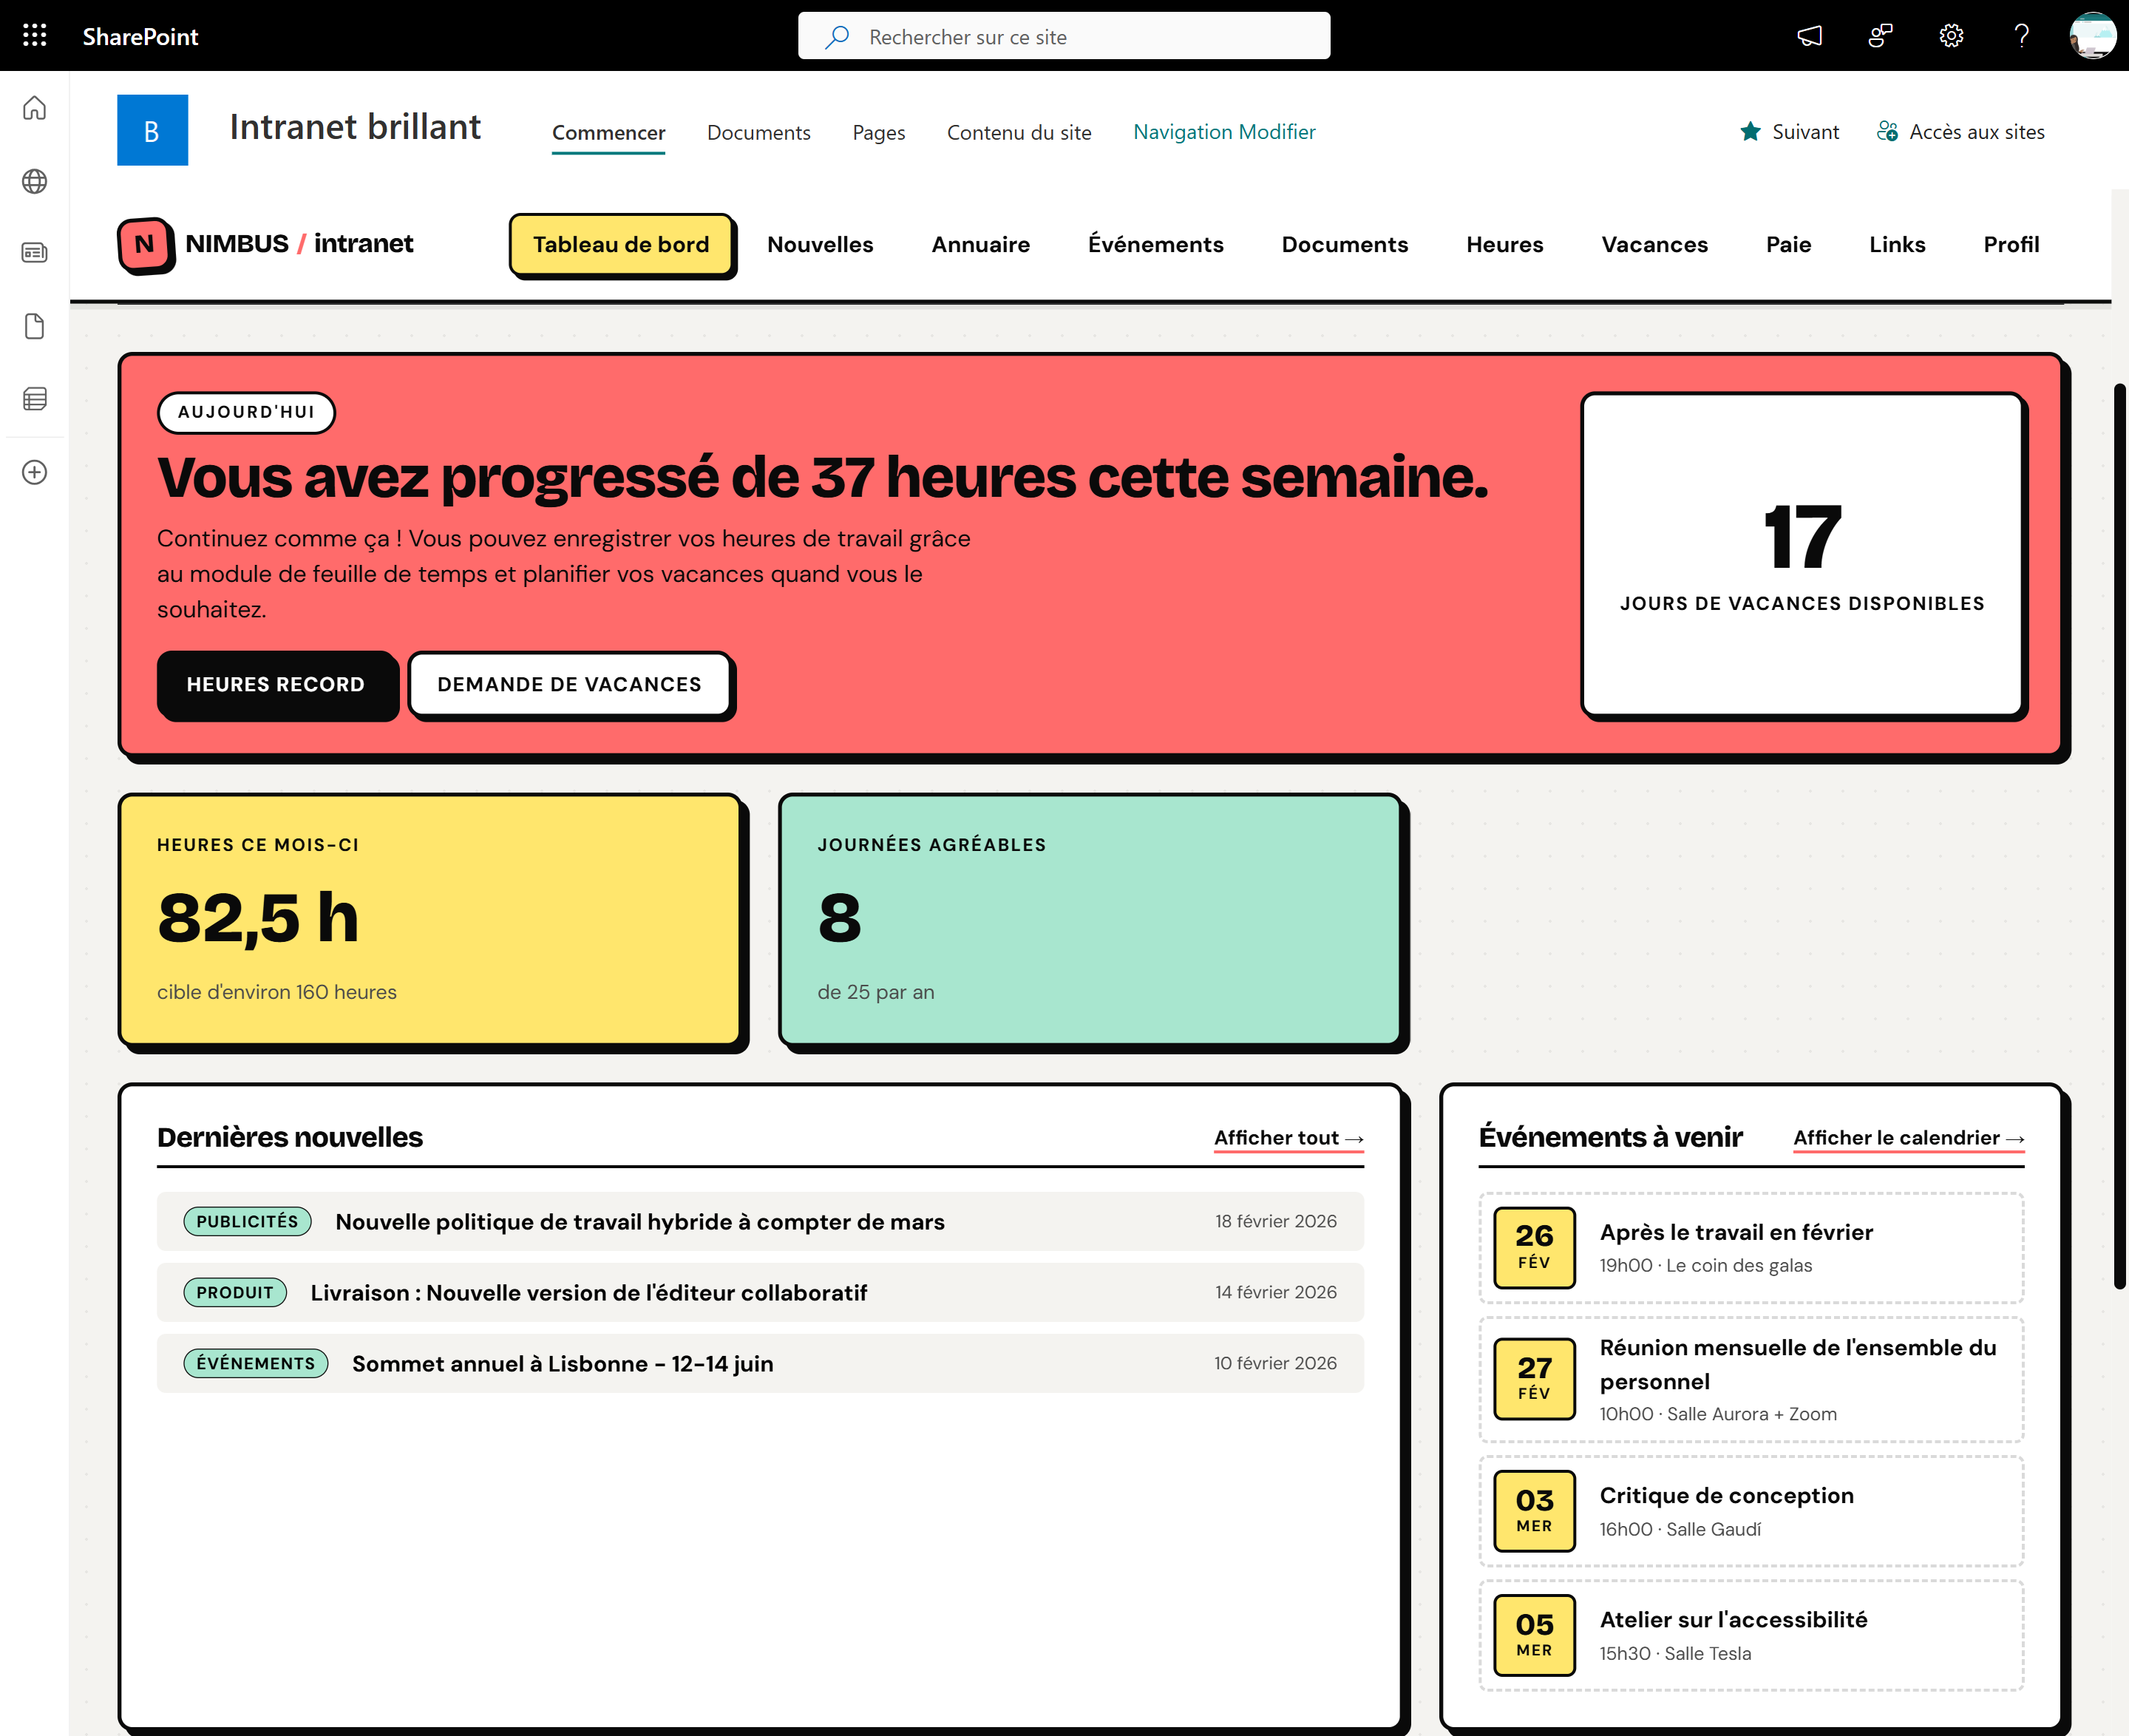Click the Suivant follow label

click(1805, 132)
